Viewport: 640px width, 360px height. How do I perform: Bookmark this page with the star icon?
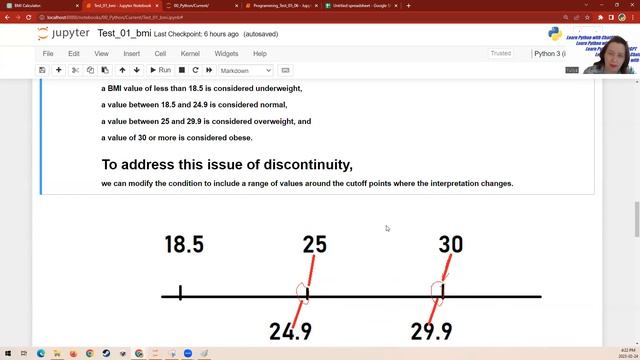[587, 18]
